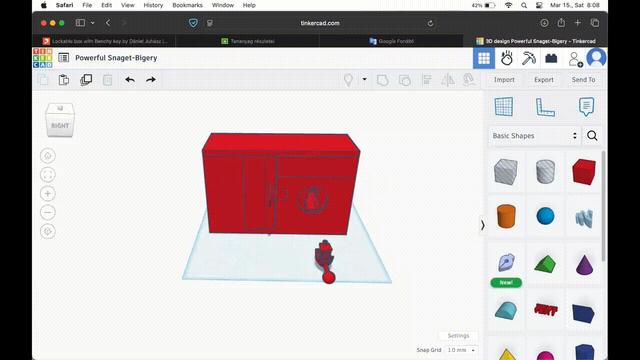Click the workplane Settings button

coord(458,336)
